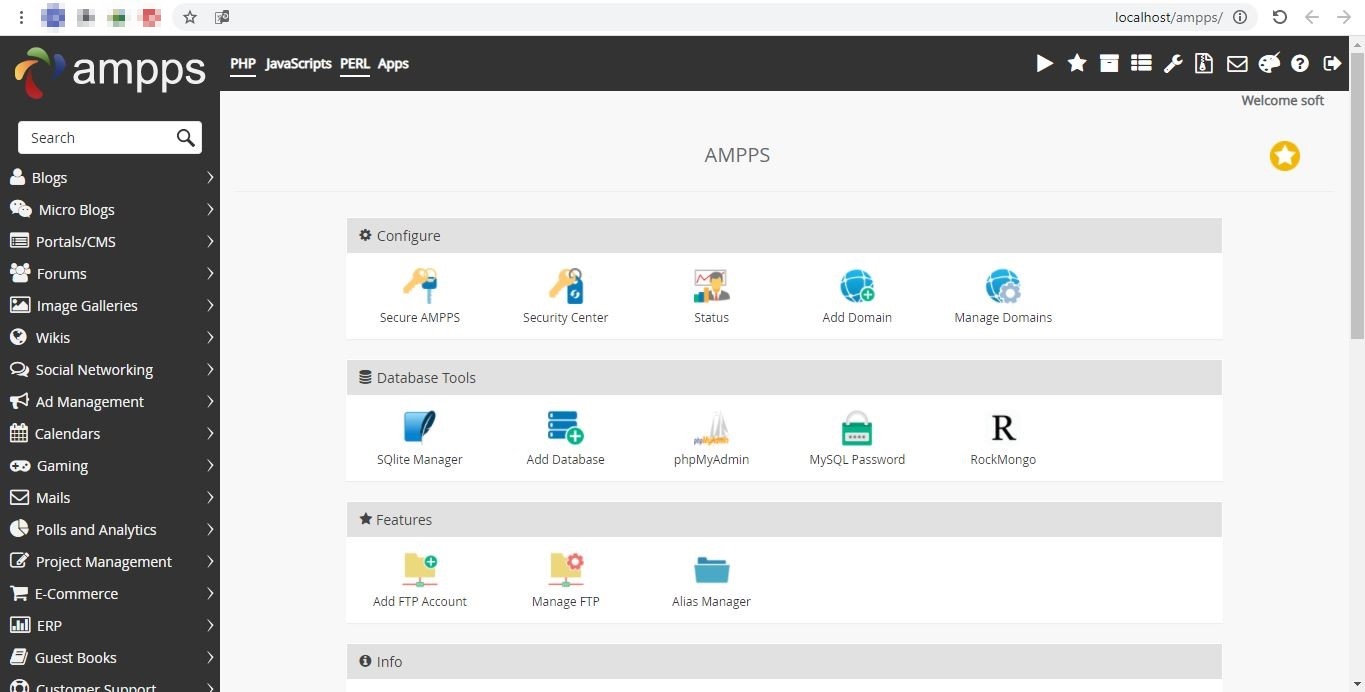
Task: Switch to the JavaScripts tab
Action: tap(298, 64)
